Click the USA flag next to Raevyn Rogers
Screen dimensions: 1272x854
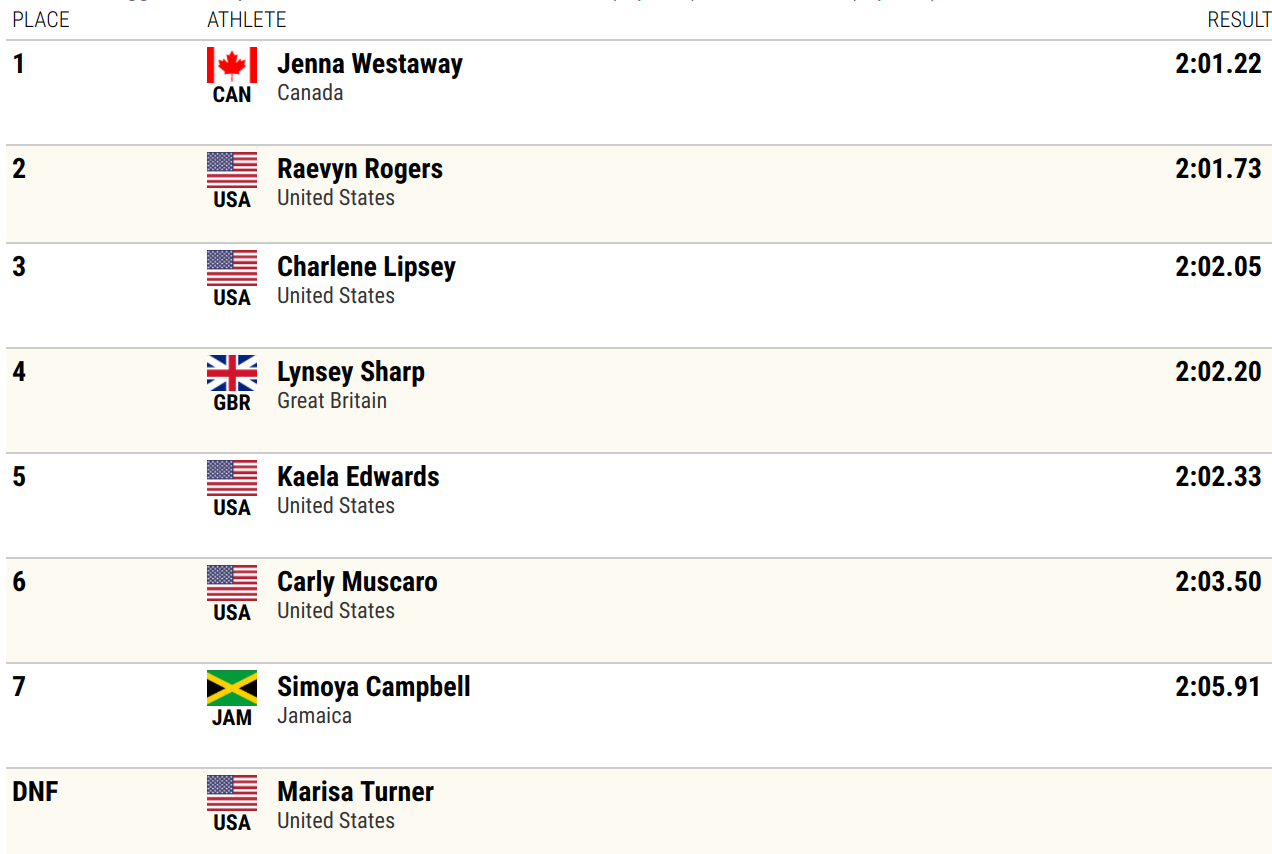tap(232, 170)
